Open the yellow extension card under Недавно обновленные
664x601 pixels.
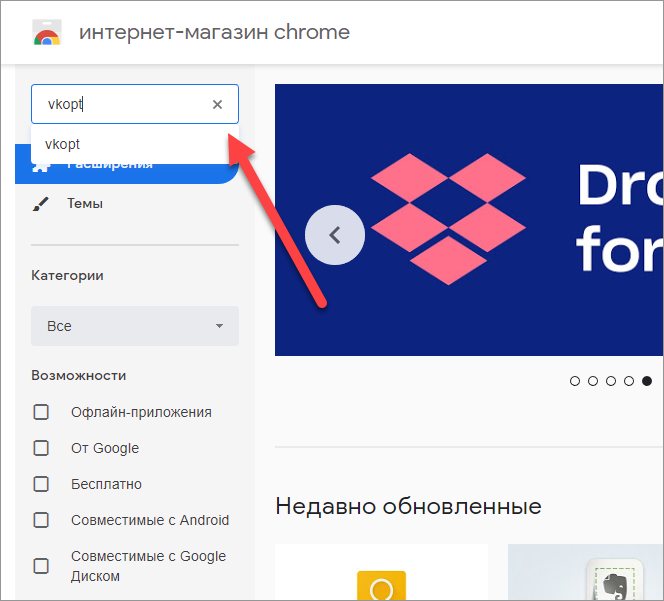point(381,572)
